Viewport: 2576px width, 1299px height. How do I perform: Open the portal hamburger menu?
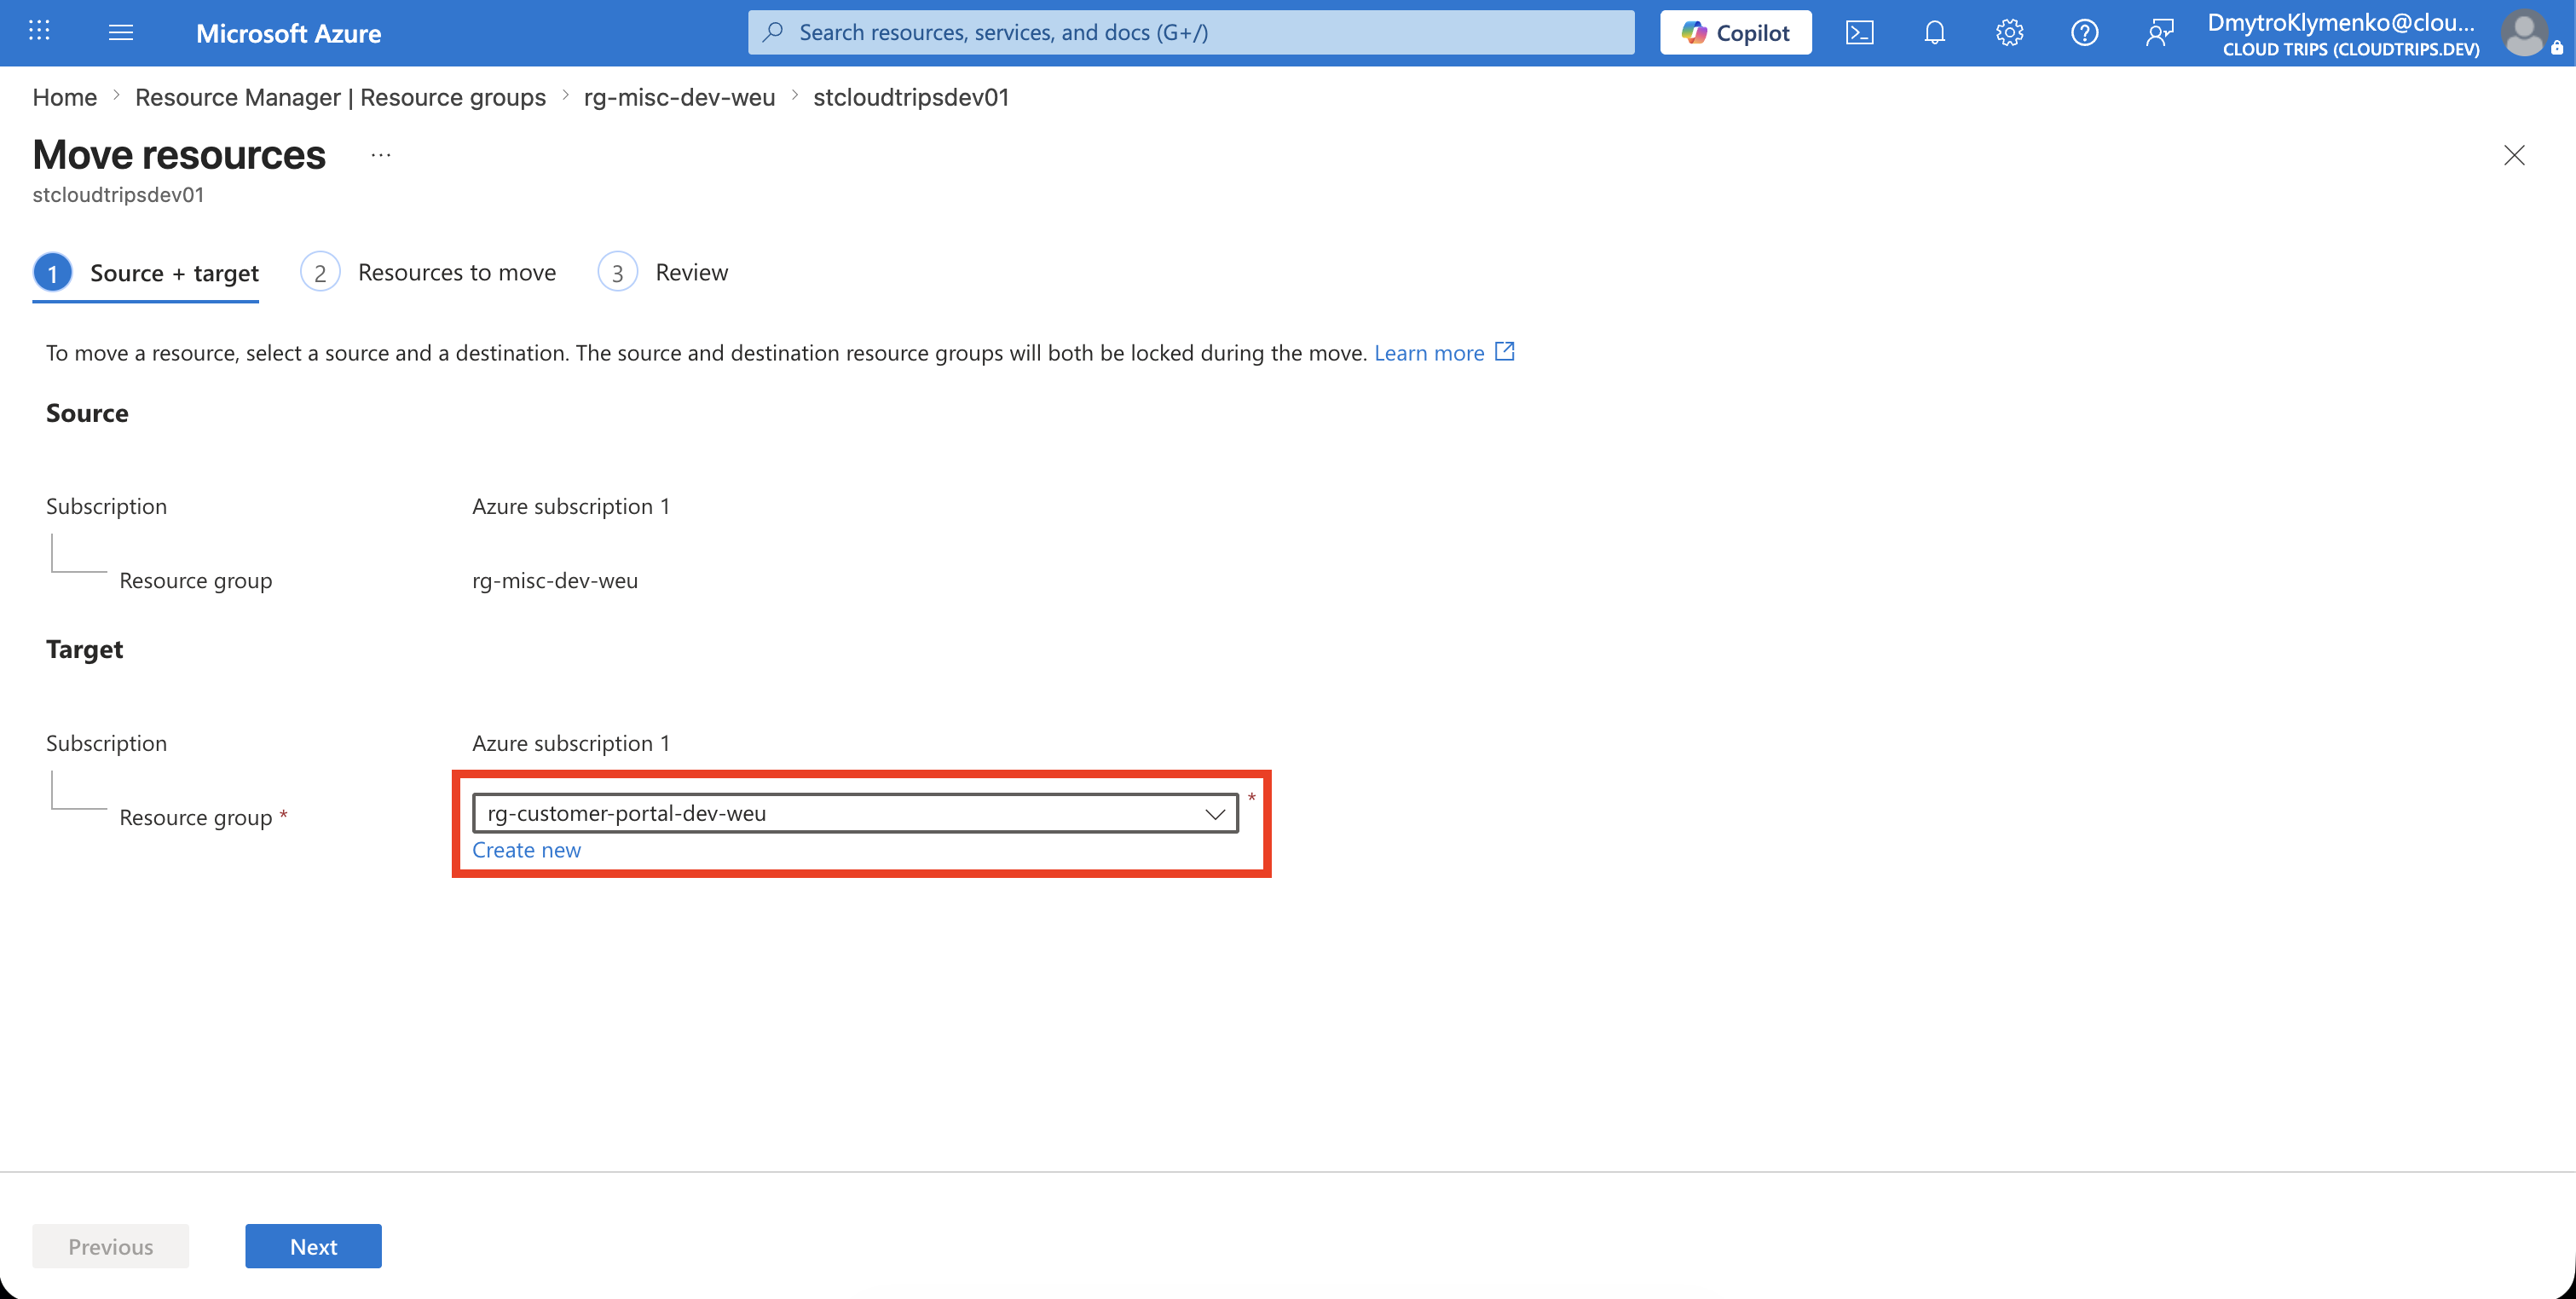[x=121, y=32]
